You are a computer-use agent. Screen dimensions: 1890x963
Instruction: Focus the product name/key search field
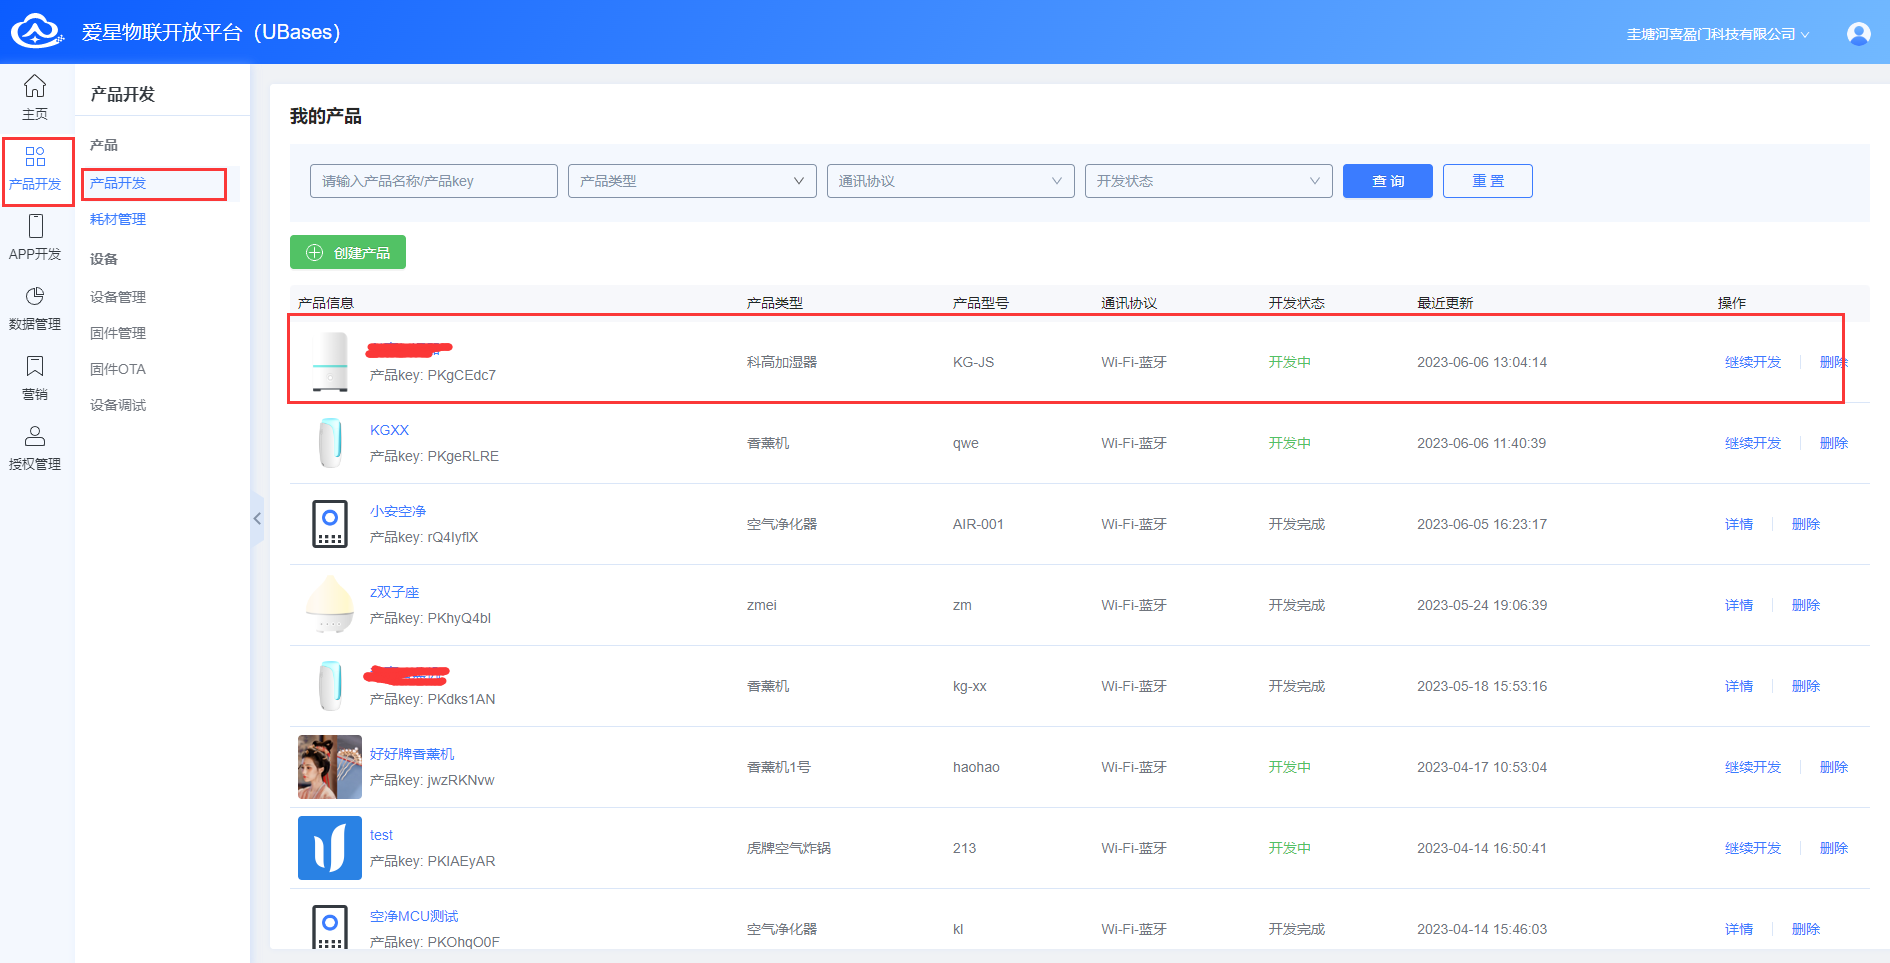(434, 181)
